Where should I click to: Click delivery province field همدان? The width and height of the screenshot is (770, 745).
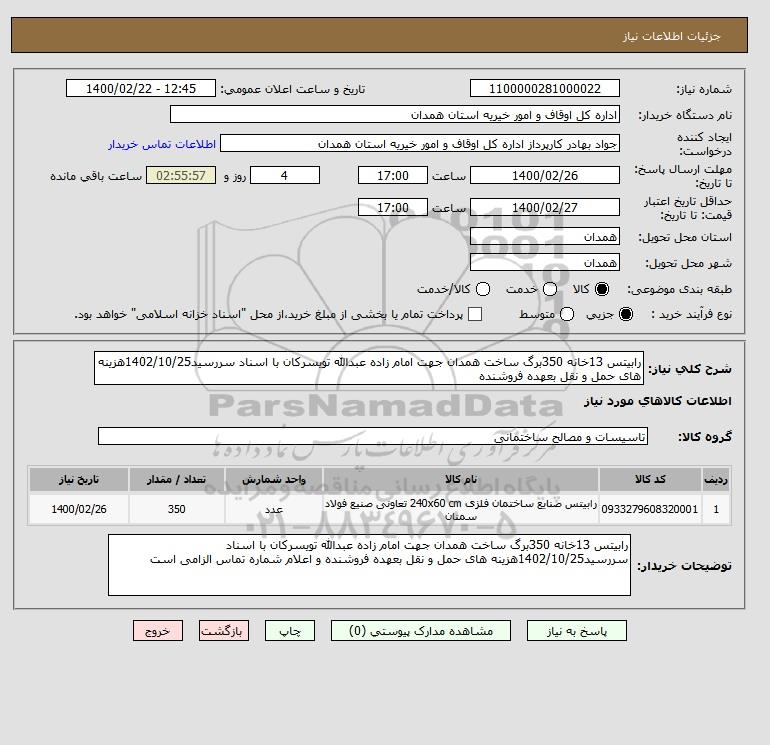click(x=545, y=237)
